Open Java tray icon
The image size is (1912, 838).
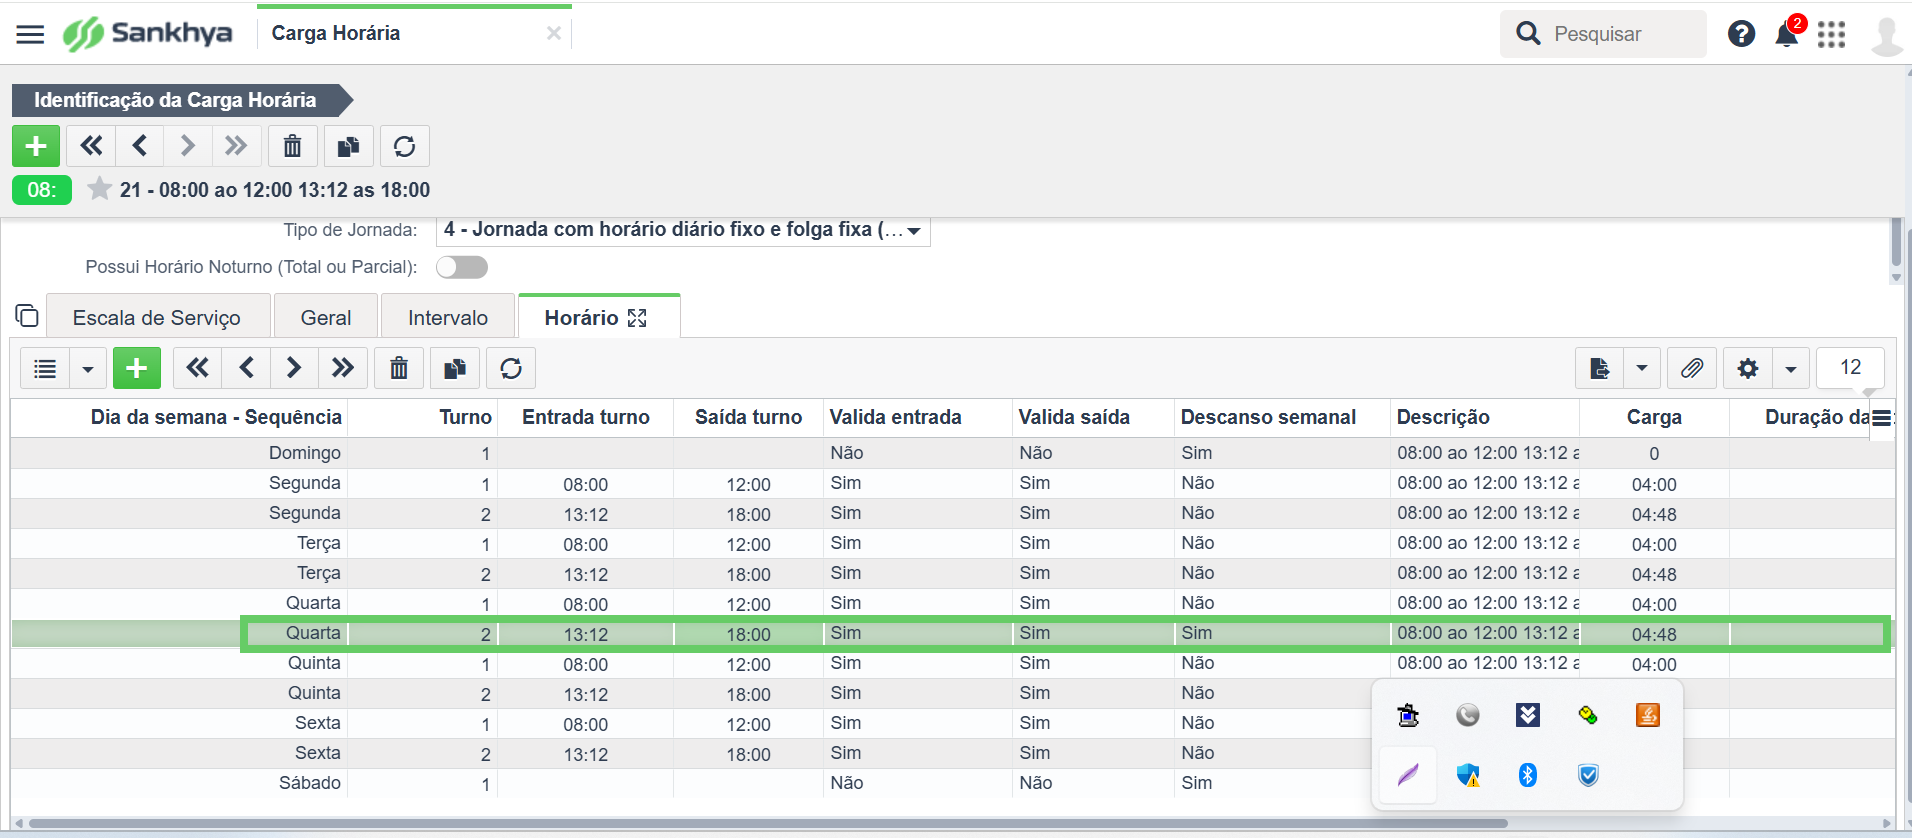[x=1647, y=715]
